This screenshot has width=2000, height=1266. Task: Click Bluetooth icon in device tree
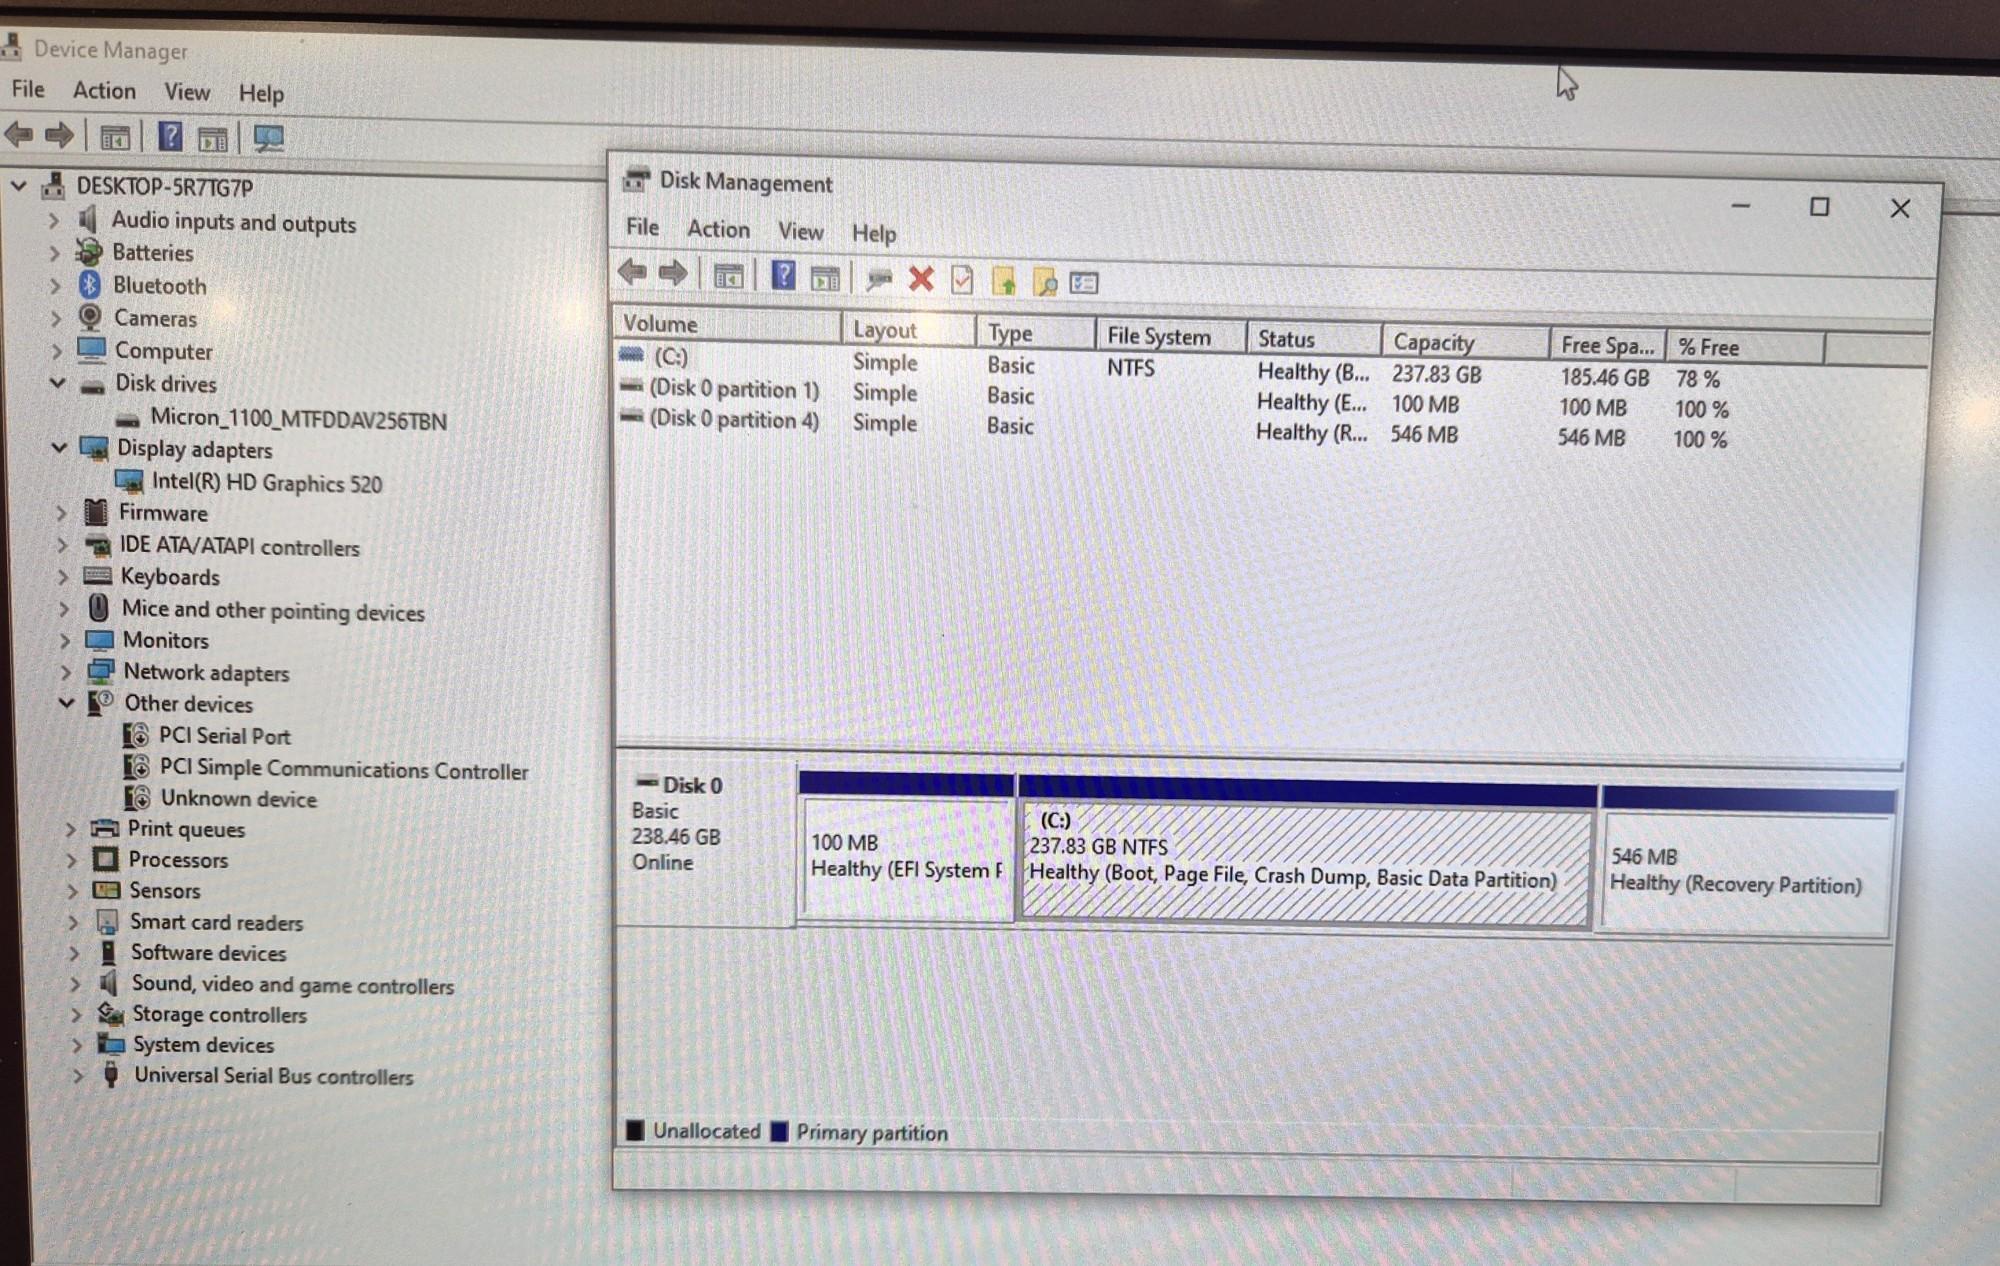(x=90, y=284)
